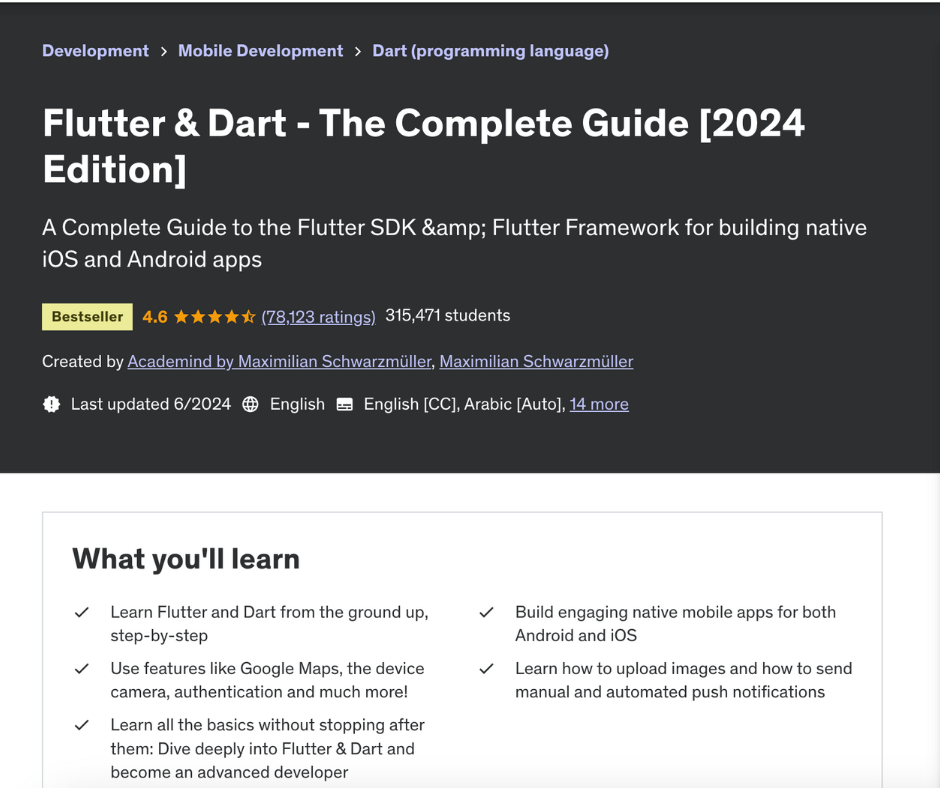The height and width of the screenshot is (788, 940).
Task: Click the text Learn Flutter and Dart from the ground up
Action: point(269,624)
